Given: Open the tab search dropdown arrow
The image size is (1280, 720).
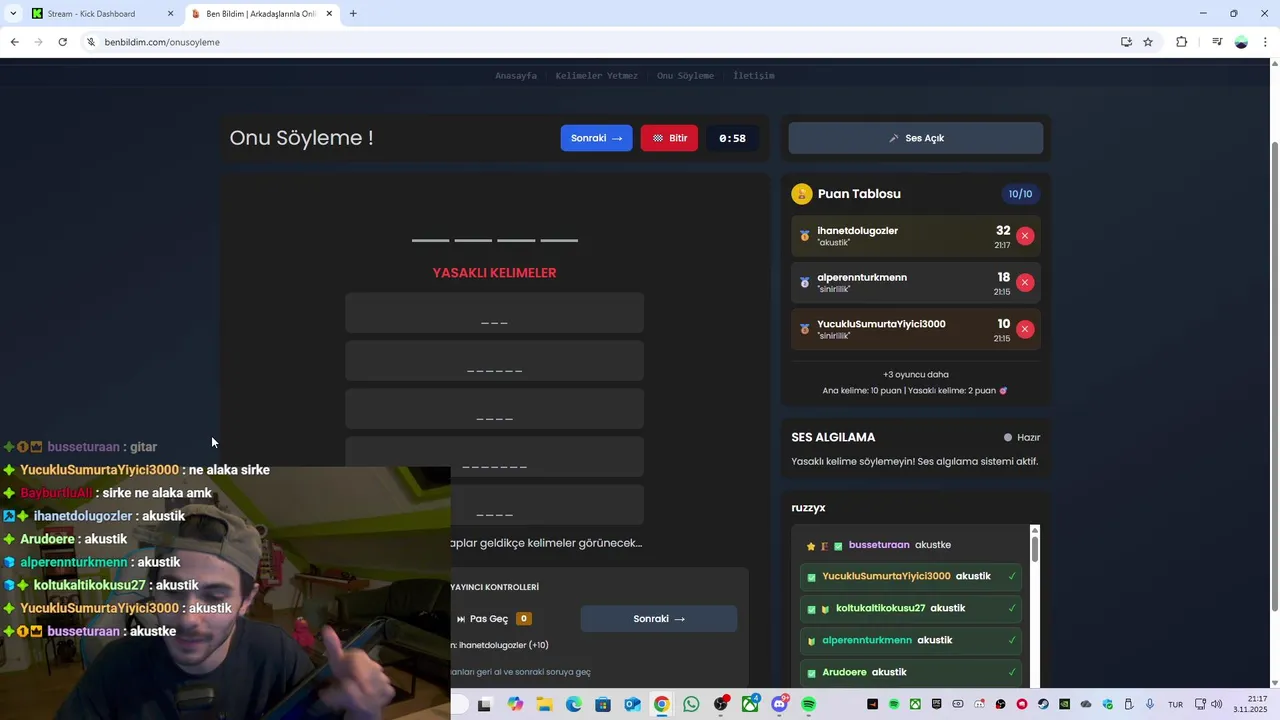Looking at the screenshot, I should (x=13, y=14).
